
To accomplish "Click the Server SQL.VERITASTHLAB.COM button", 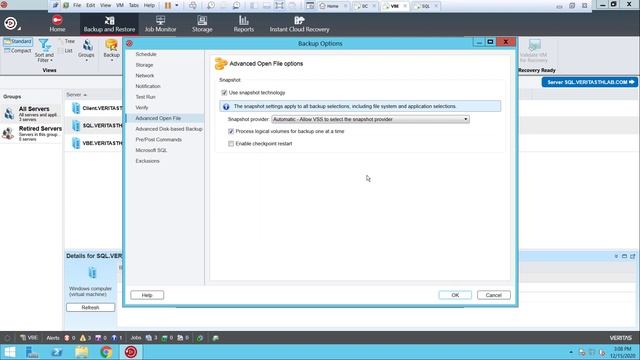I will 589,82.
